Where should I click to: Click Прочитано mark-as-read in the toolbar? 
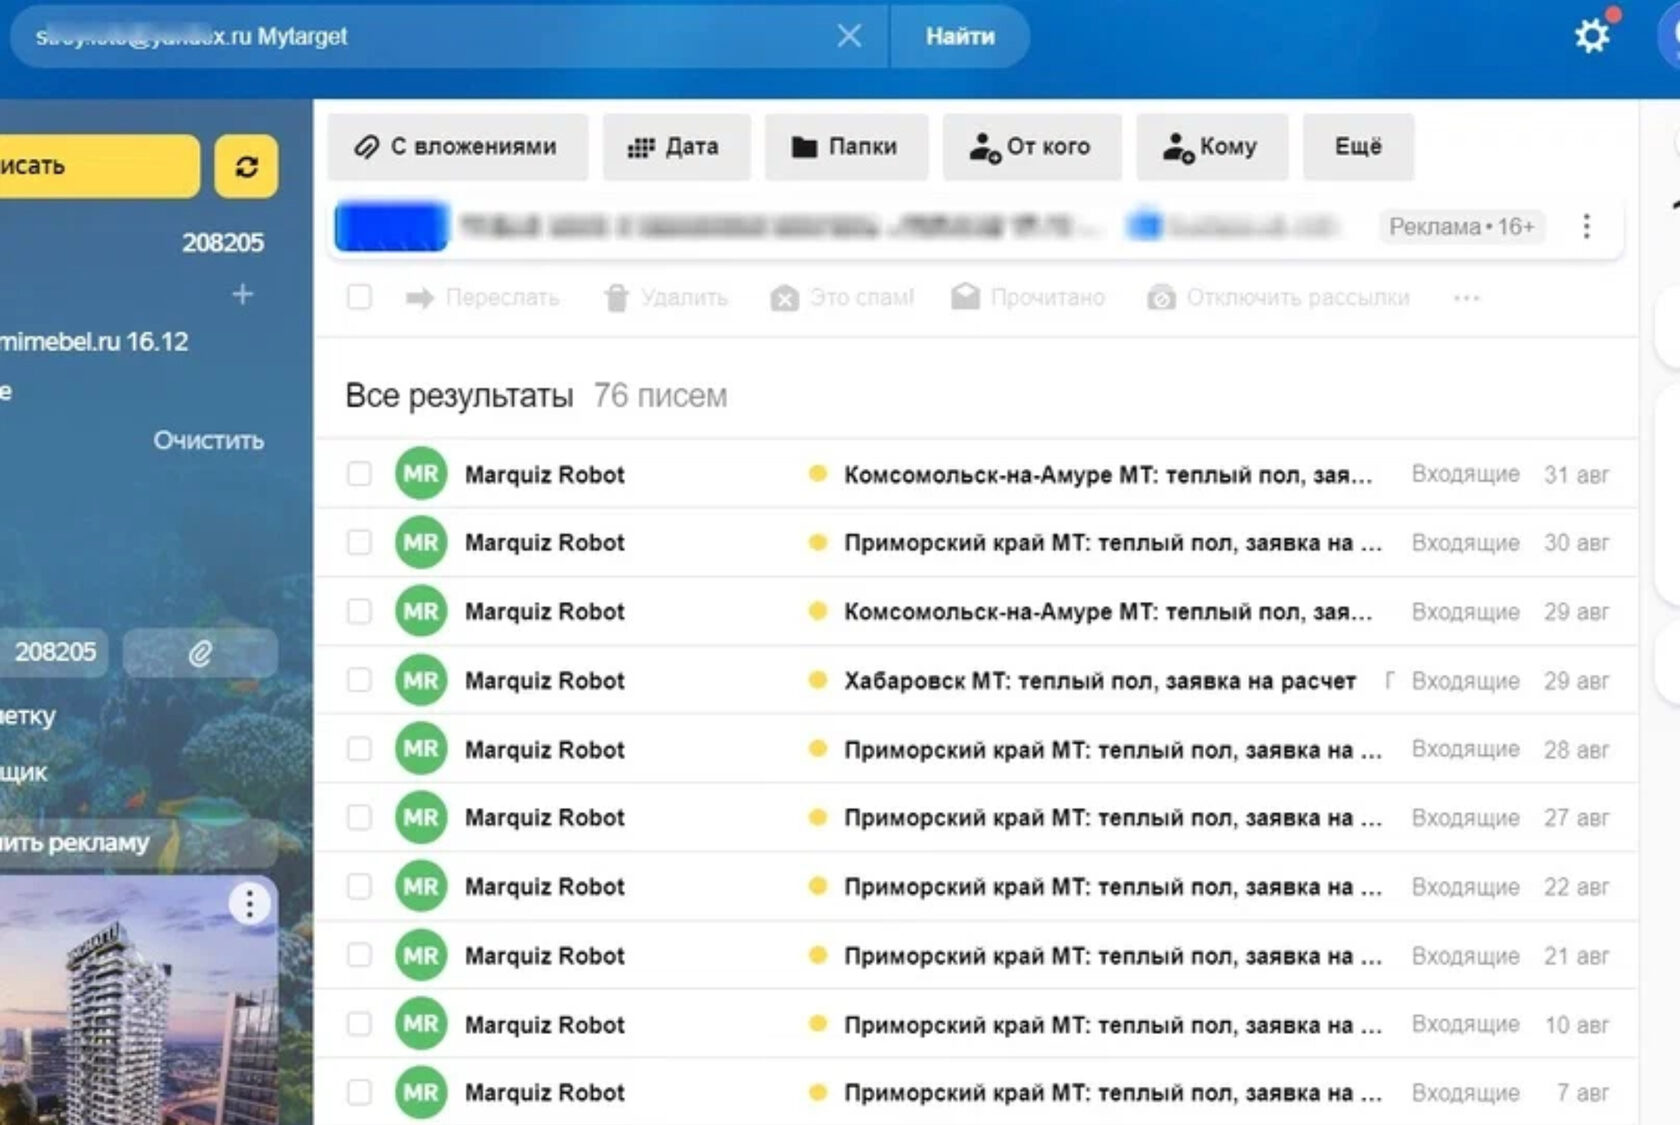[1028, 298]
